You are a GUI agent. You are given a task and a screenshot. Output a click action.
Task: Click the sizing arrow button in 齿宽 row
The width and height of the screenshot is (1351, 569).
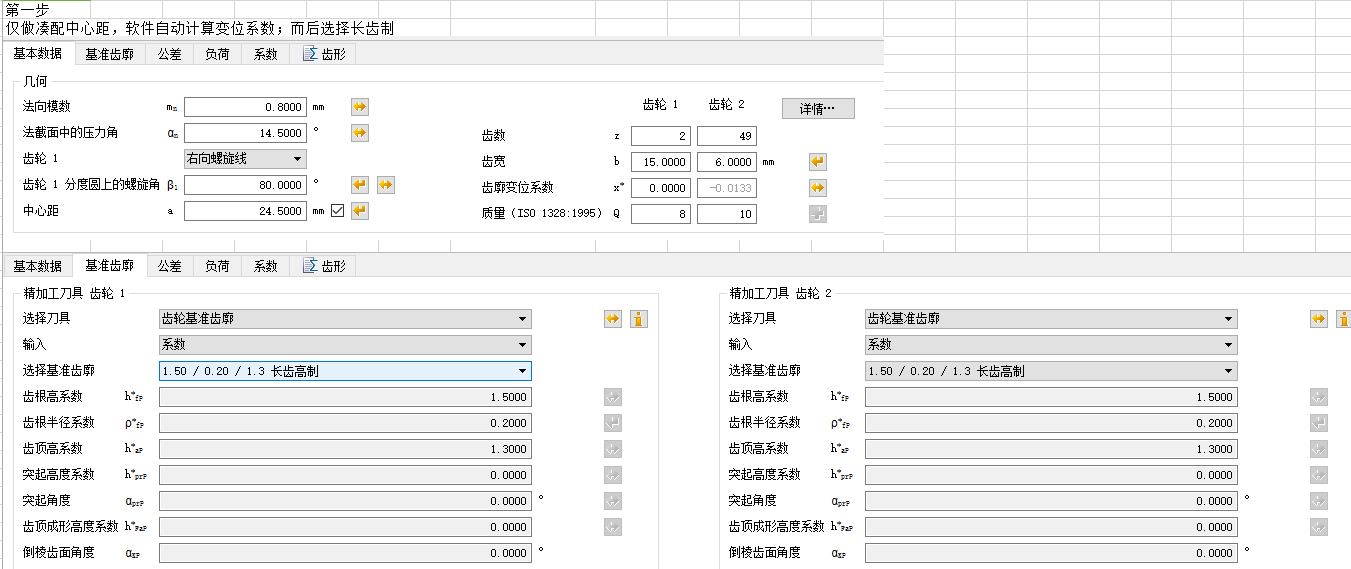817,162
